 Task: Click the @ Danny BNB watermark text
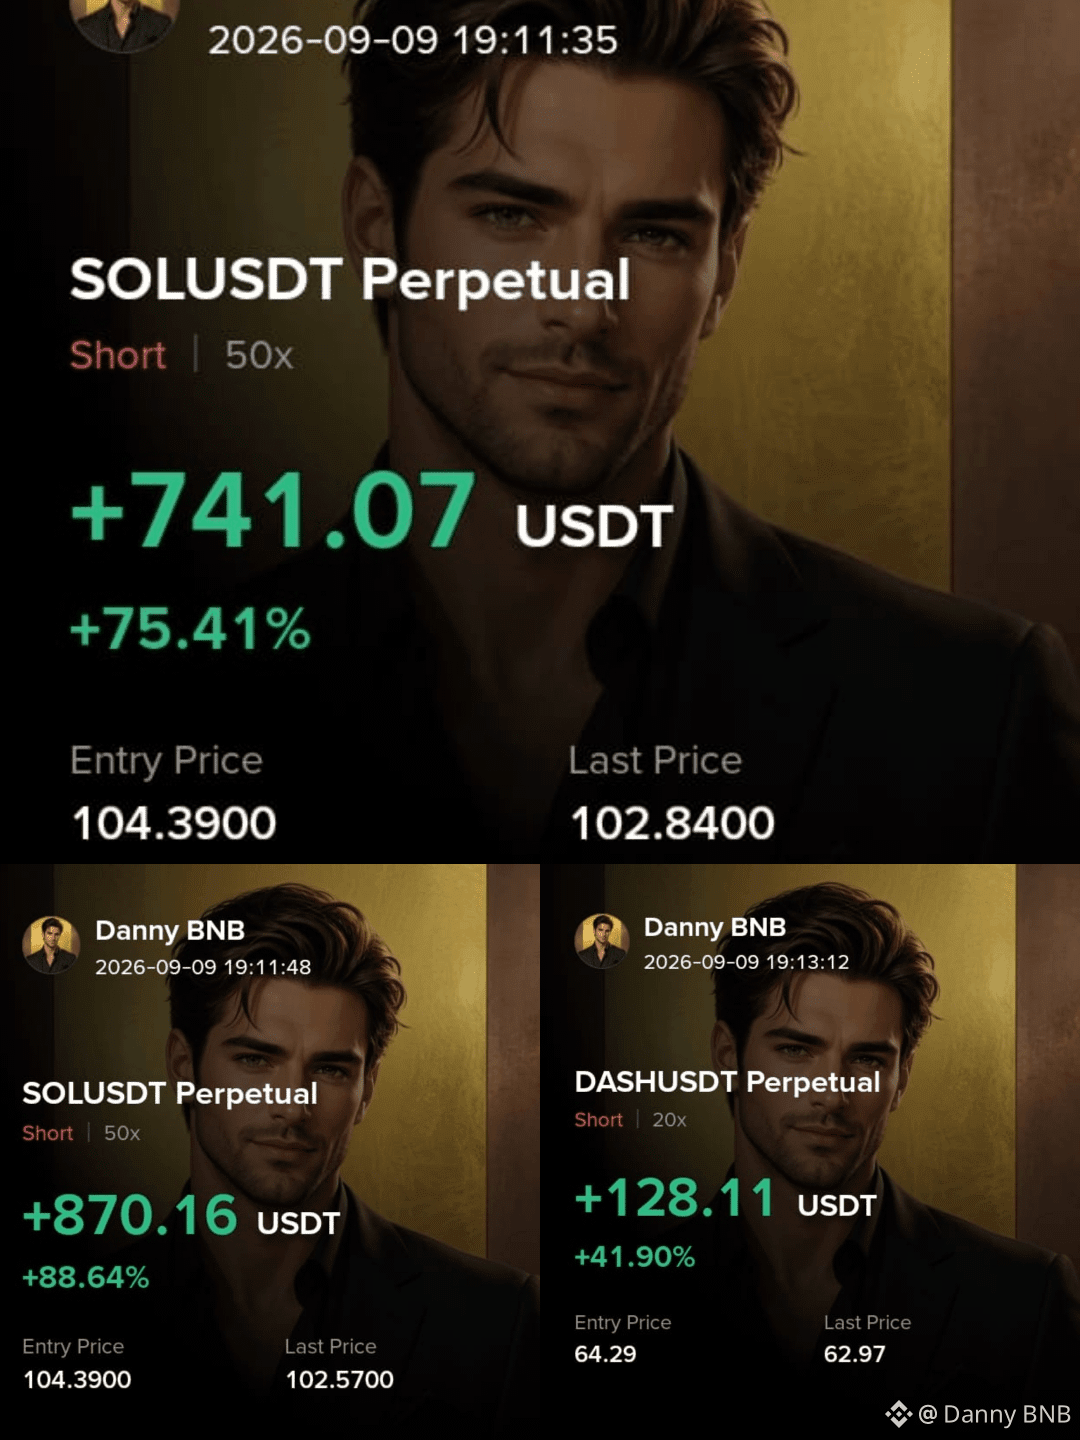994,1414
